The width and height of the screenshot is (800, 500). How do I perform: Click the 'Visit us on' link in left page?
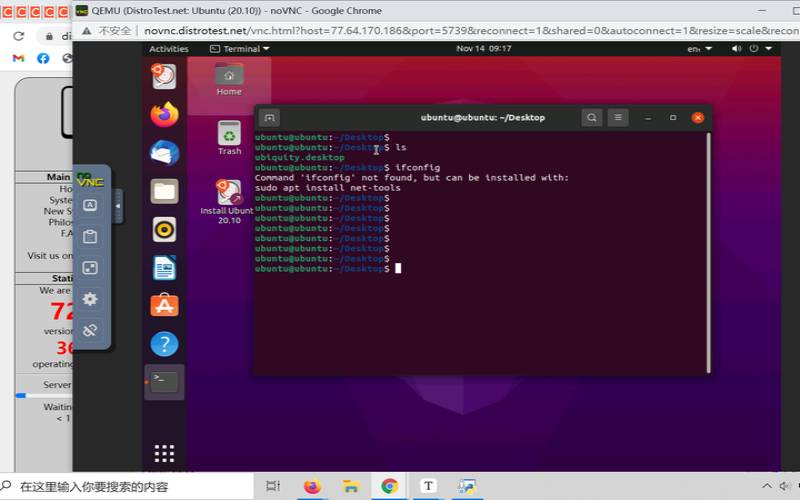point(49,256)
